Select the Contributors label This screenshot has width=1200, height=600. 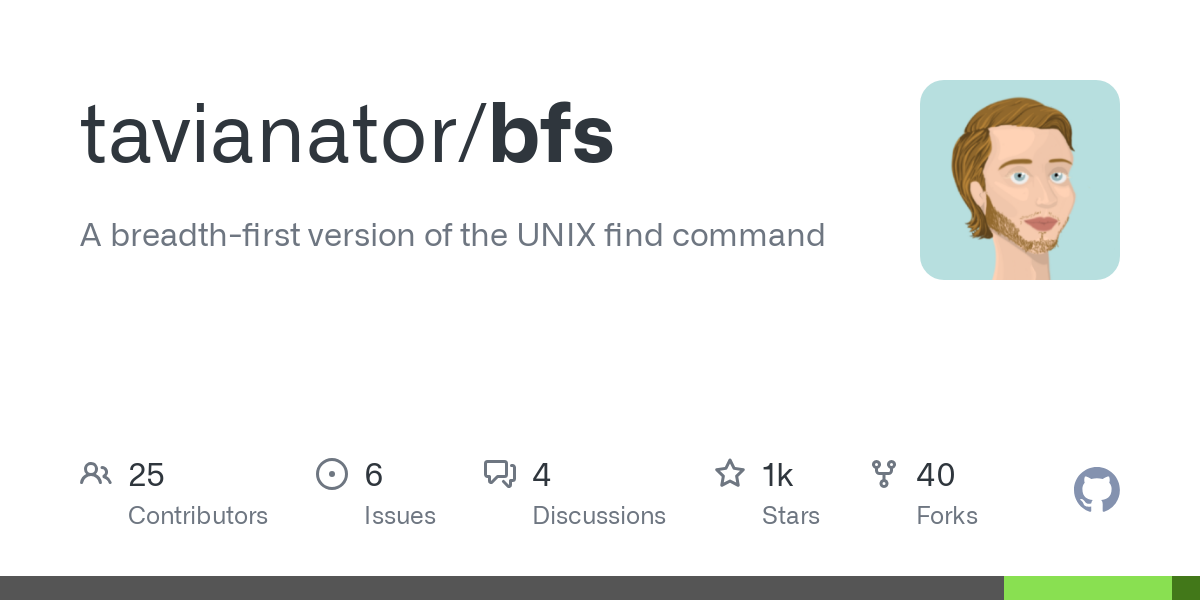click(198, 516)
